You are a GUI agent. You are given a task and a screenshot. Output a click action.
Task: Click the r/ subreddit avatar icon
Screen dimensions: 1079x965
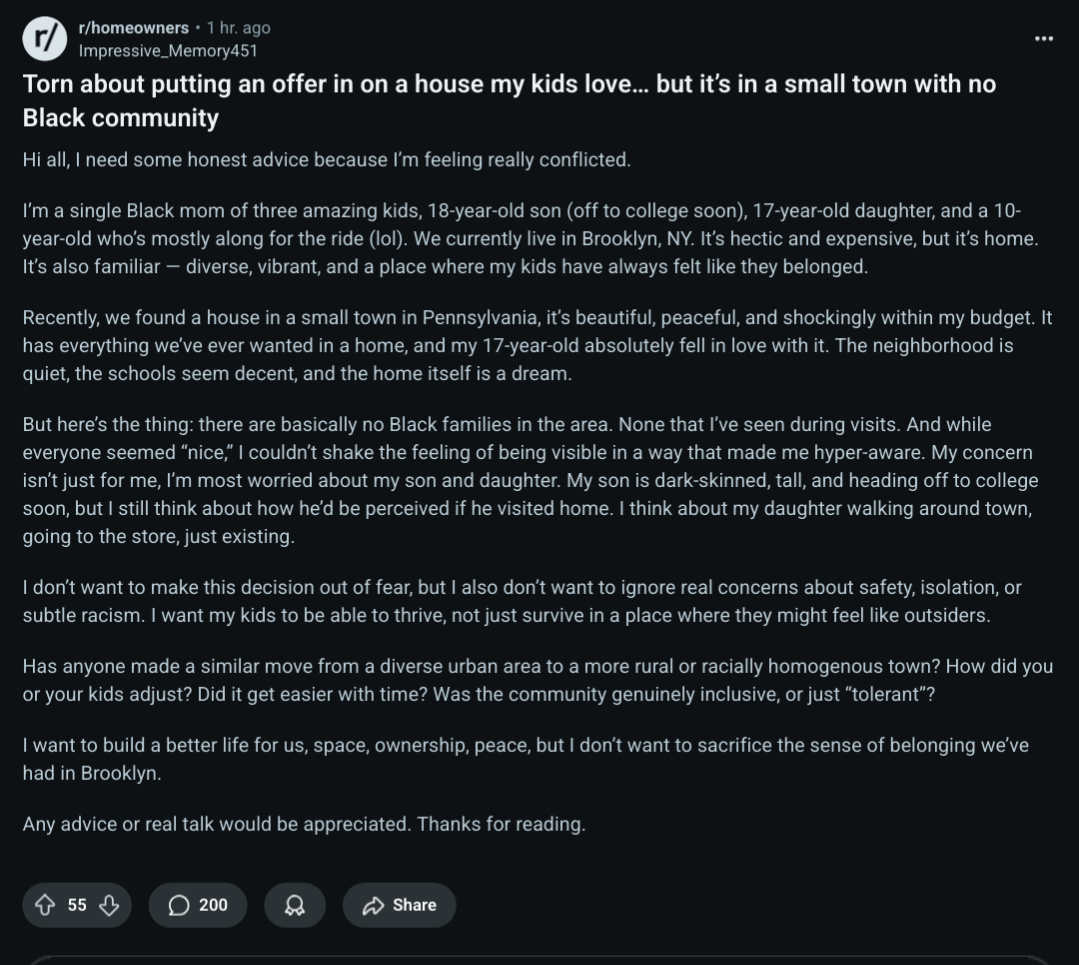[45, 39]
